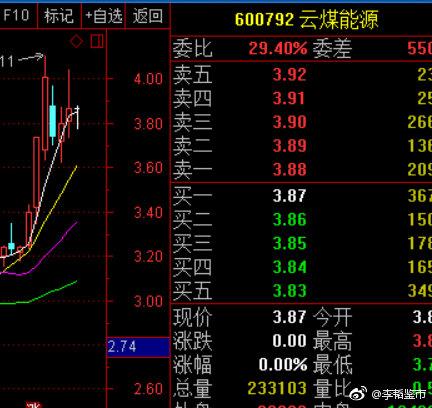Select stock title 600792 云煤能源
This screenshot has height=408, width=432.
[x=306, y=19]
